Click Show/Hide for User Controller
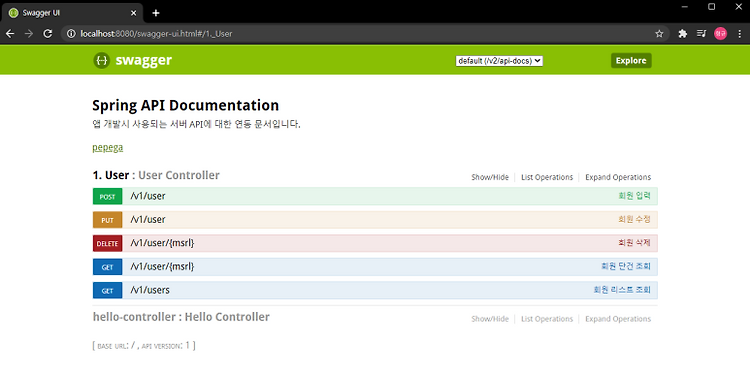Screen dimensions: 750x372 pos(490,177)
